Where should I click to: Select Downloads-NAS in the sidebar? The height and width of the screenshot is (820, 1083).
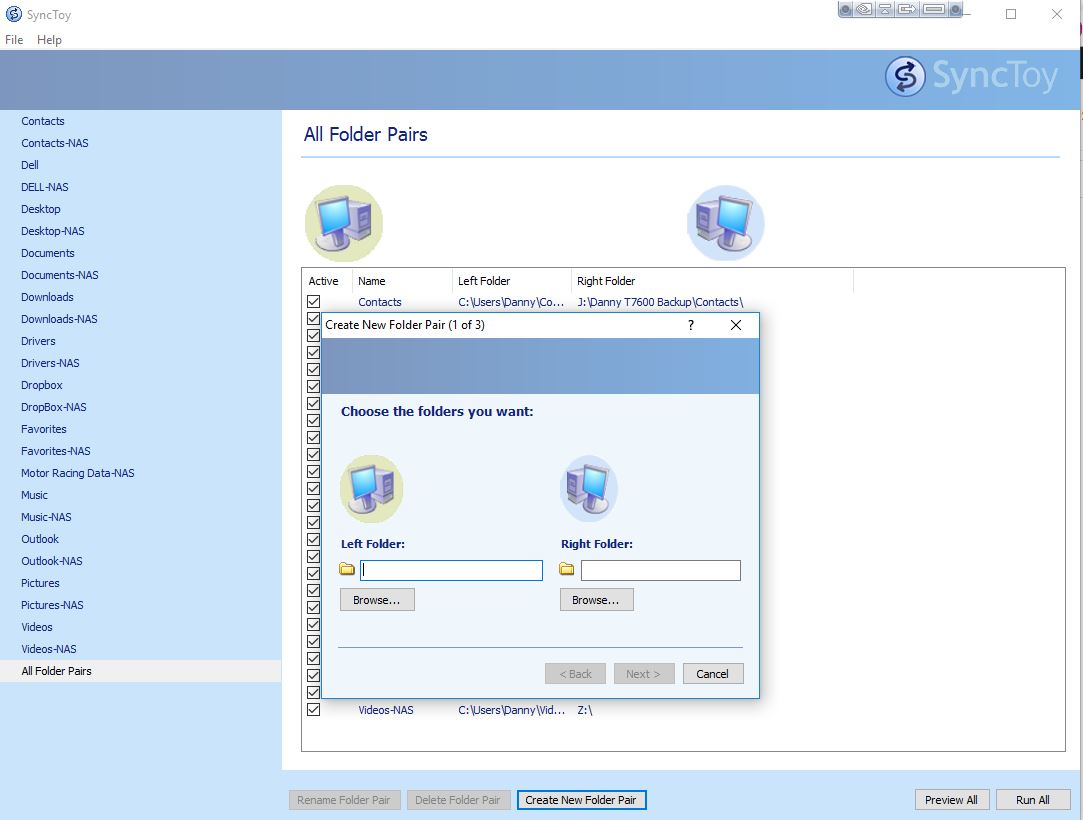coord(59,319)
